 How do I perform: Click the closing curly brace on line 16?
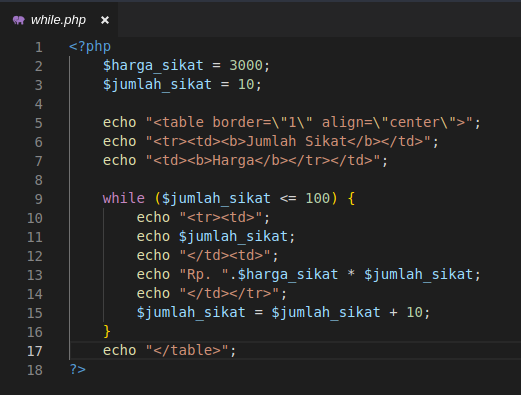107,332
